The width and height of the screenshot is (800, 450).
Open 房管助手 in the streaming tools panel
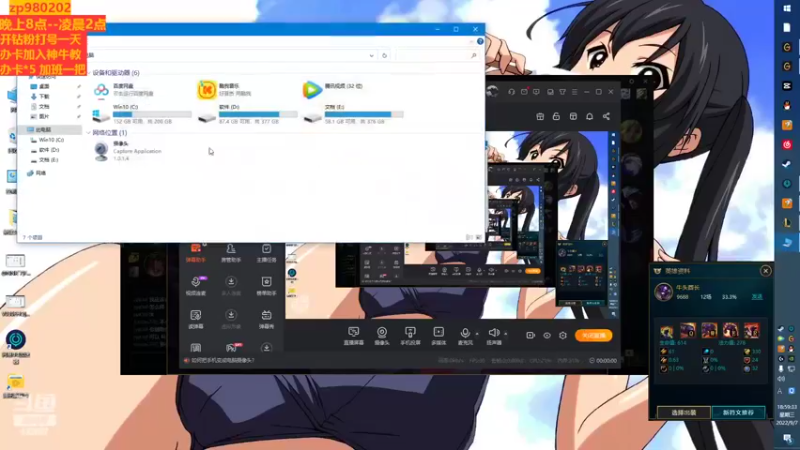(231, 252)
